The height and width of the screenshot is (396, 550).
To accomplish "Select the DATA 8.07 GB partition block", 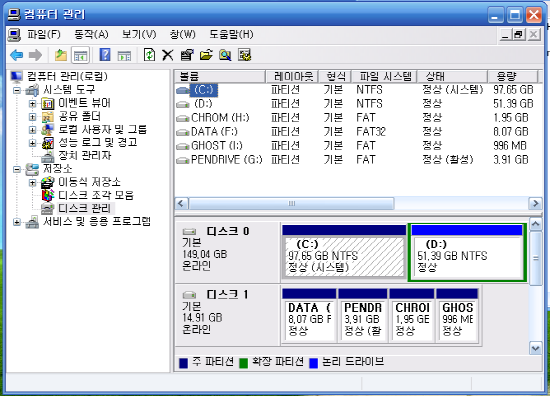I will pos(309,315).
